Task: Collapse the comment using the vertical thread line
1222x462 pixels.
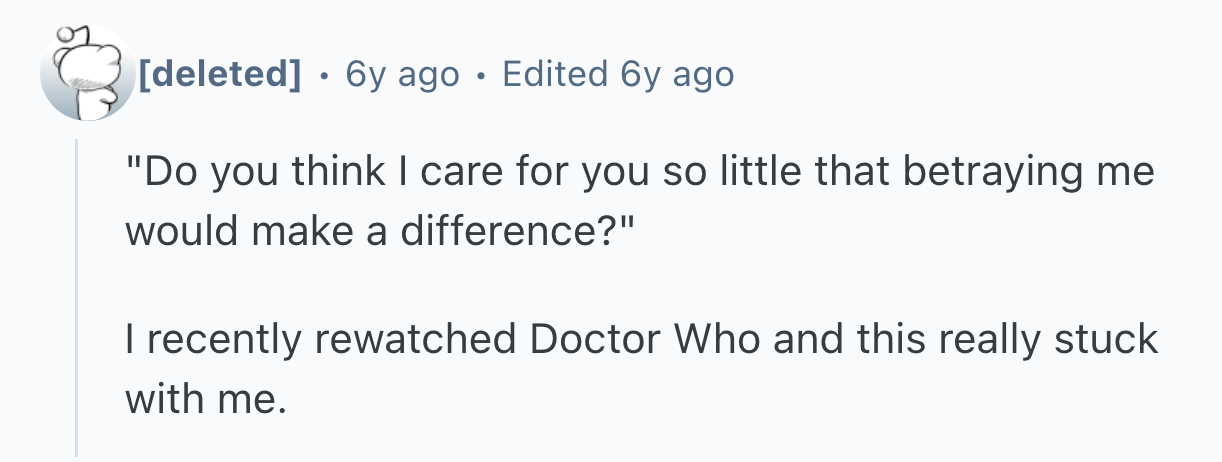Action: [78, 300]
